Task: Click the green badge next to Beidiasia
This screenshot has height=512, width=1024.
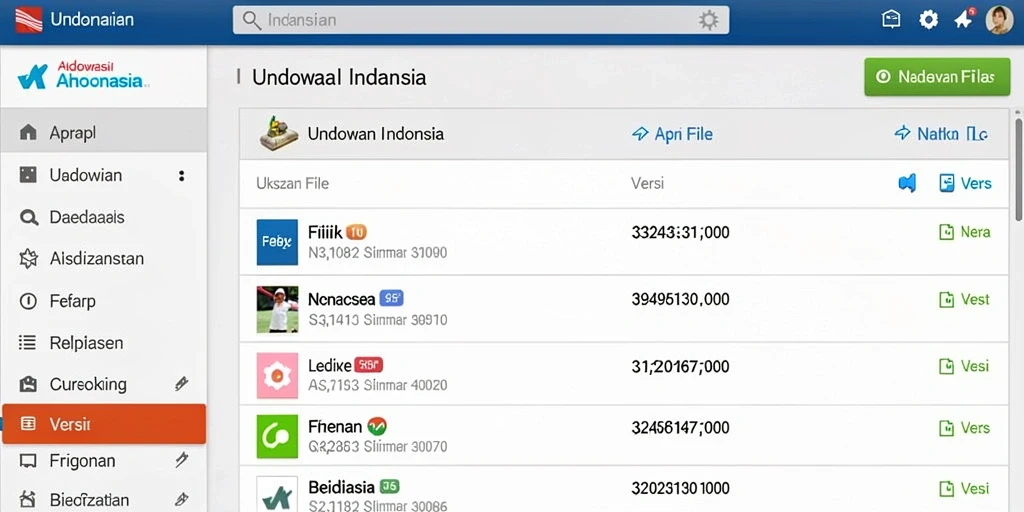Action: (389, 487)
